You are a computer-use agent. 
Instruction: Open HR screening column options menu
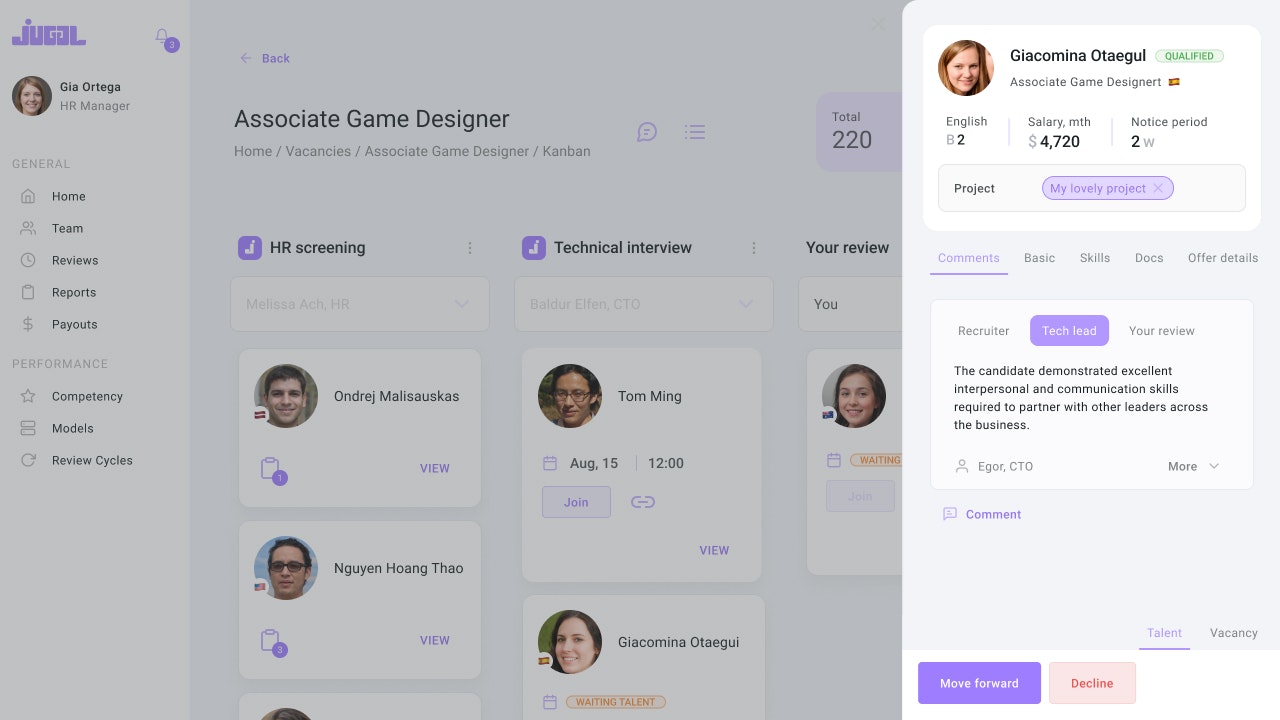coord(470,248)
